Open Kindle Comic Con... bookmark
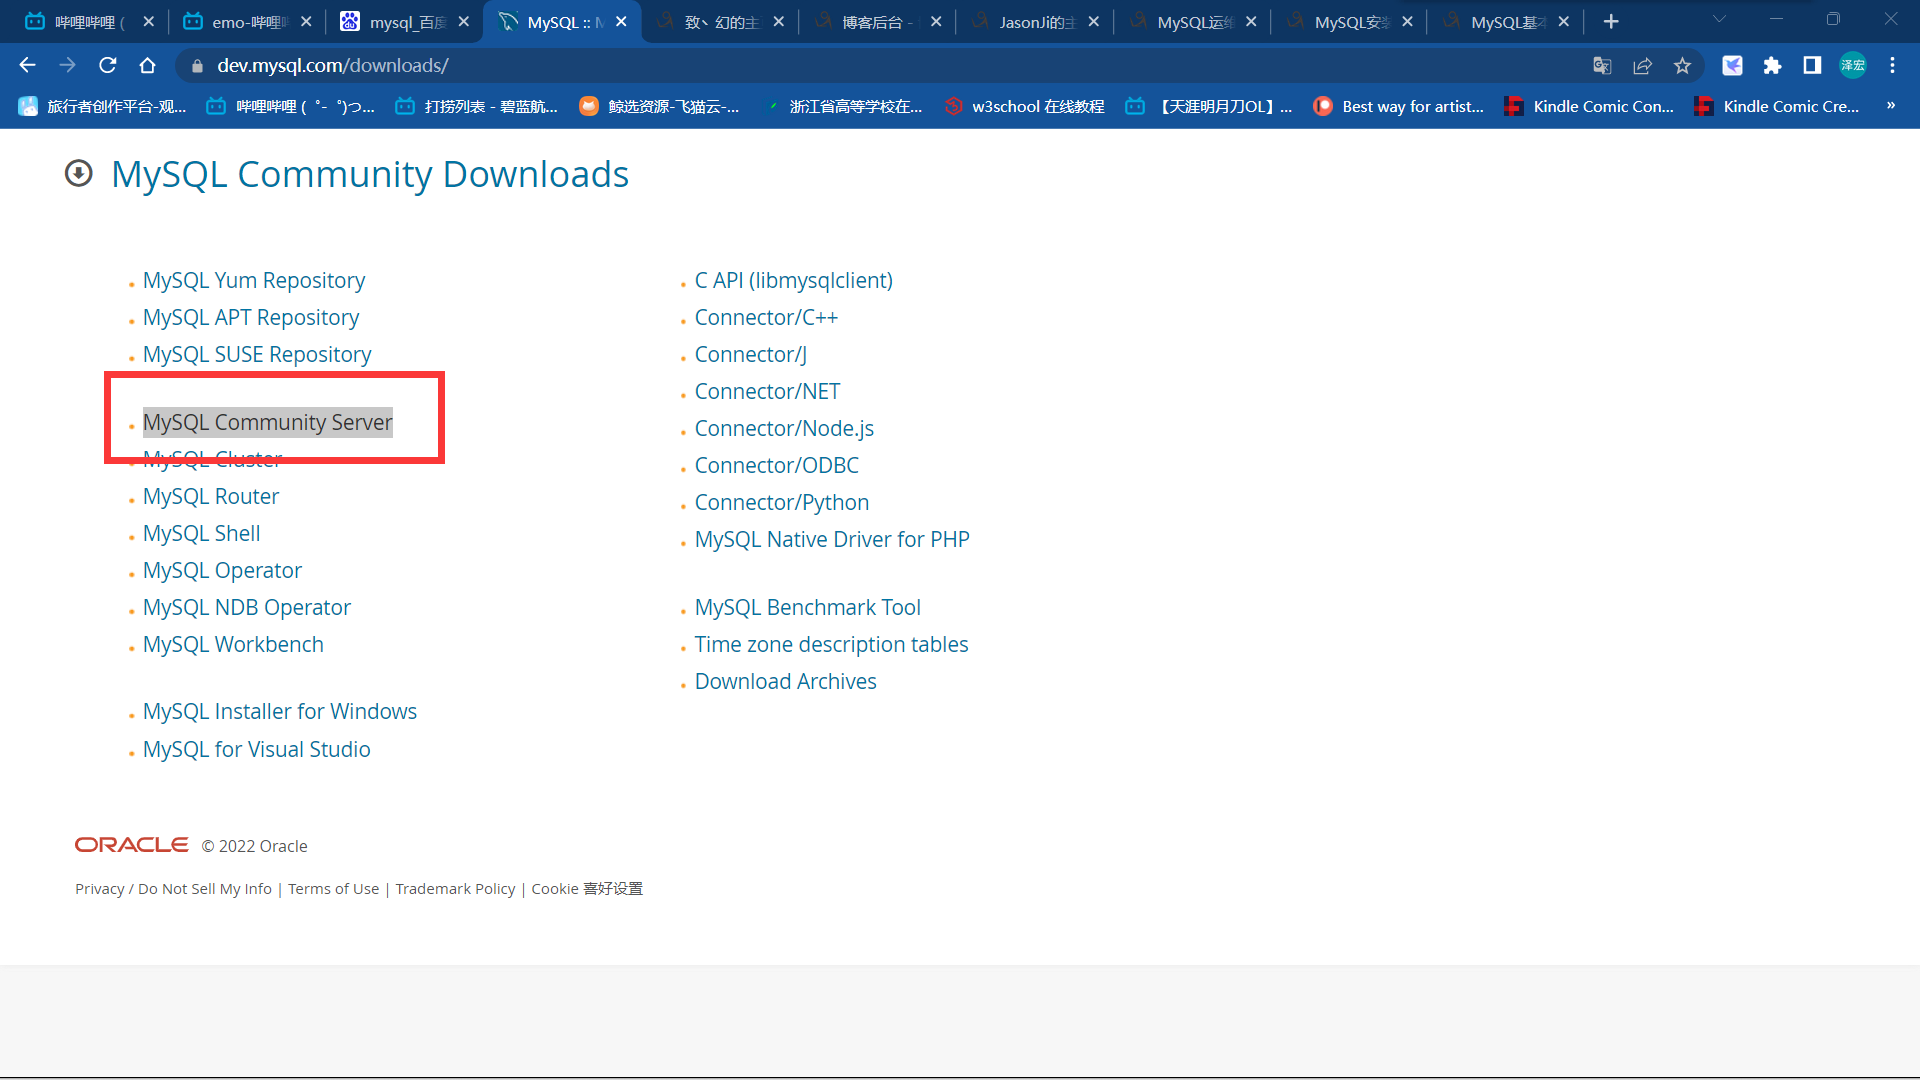 1589,106
